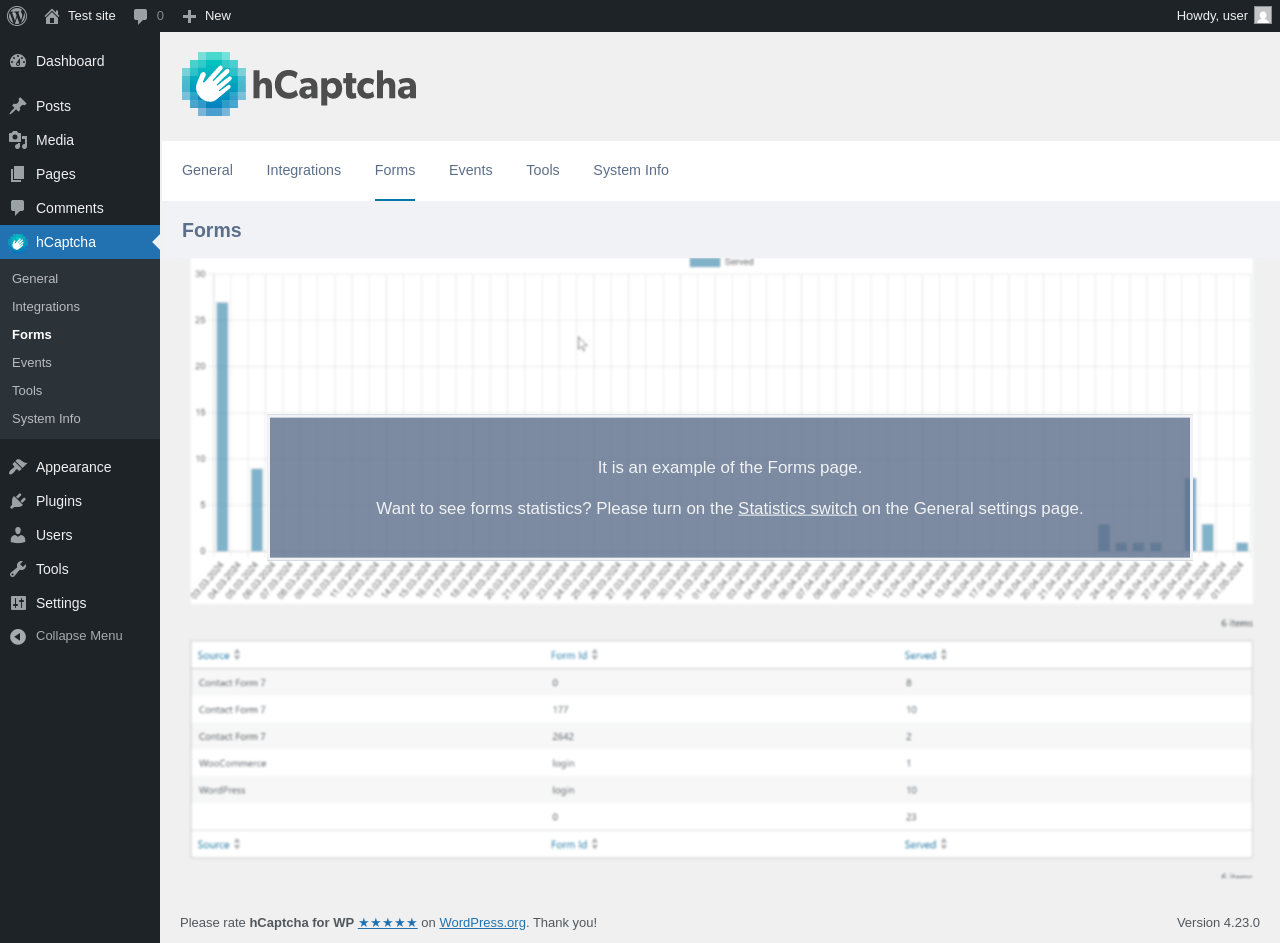The width and height of the screenshot is (1280, 943).
Task: Open the WordPress logo menu
Action: tap(17, 16)
